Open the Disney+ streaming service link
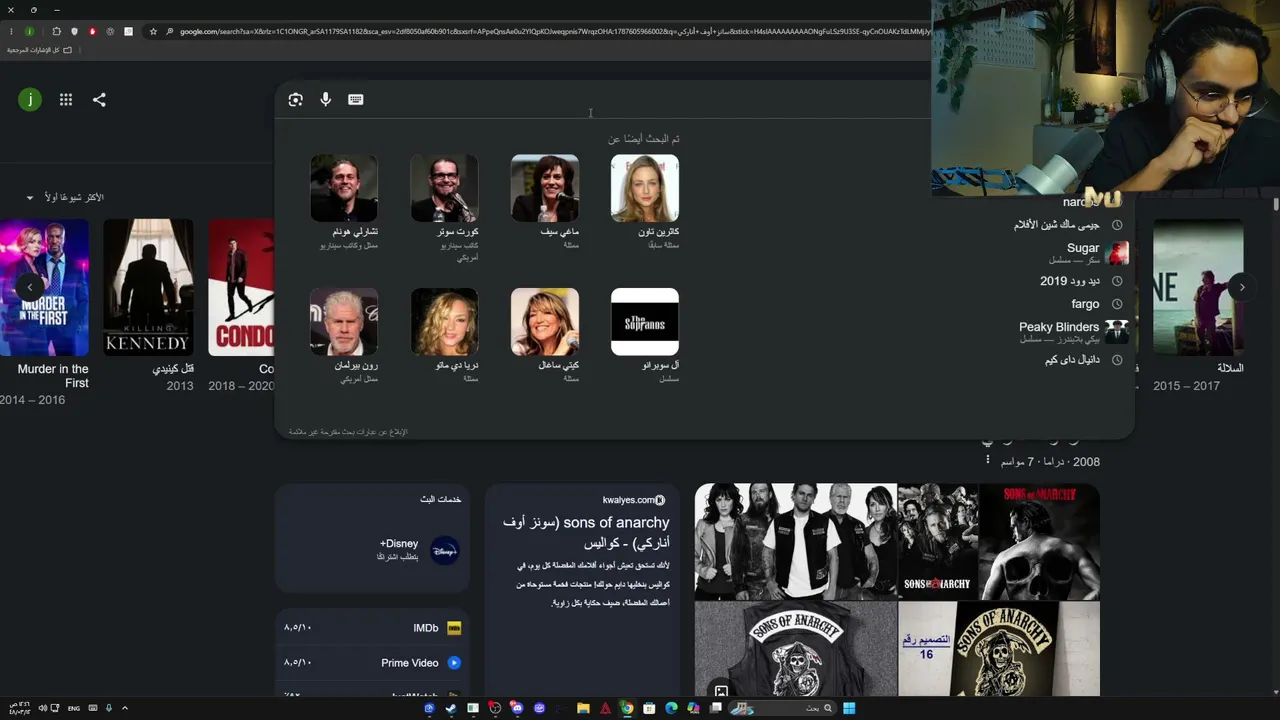This screenshot has height=720, width=1280. (x=372, y=550)
